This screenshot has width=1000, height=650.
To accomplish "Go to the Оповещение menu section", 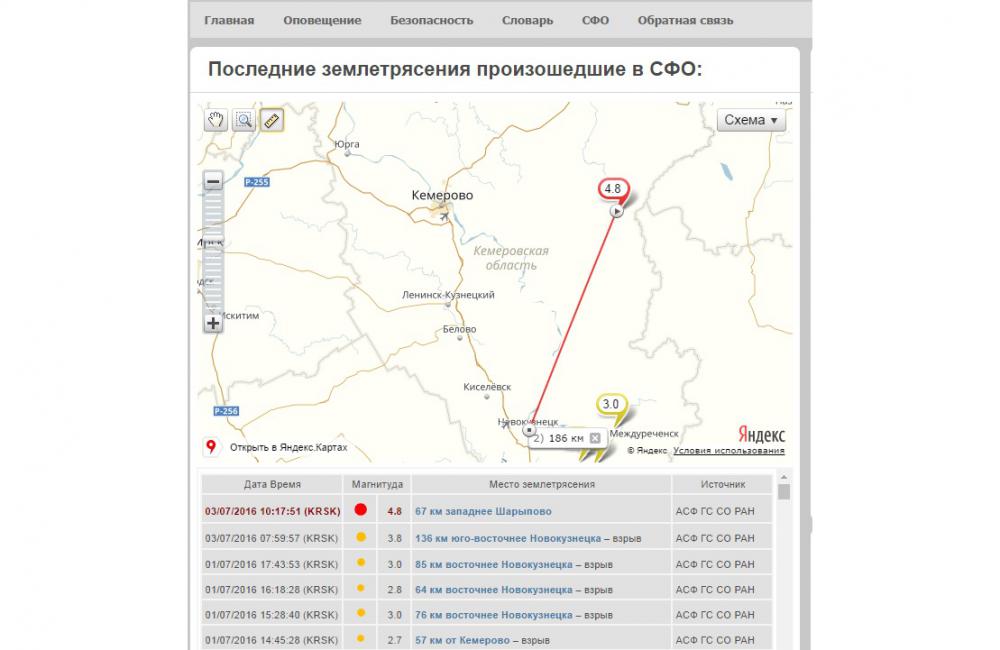I will [x=322, y=20].
